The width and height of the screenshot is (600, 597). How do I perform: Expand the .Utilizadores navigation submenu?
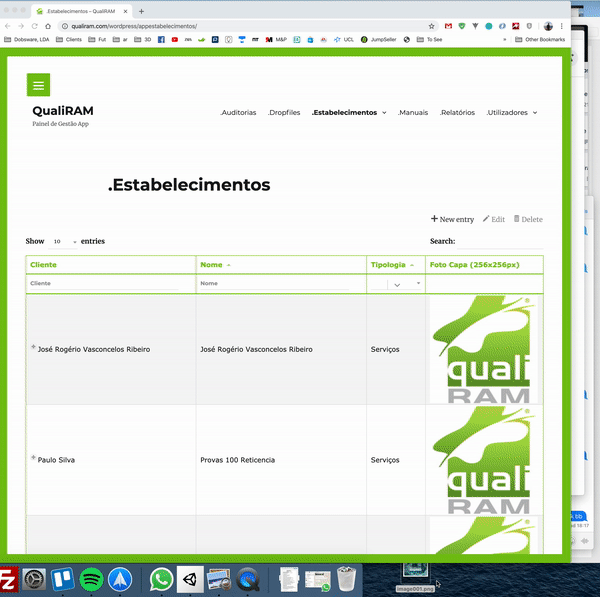pyautogui.click(x=511, y=113)
